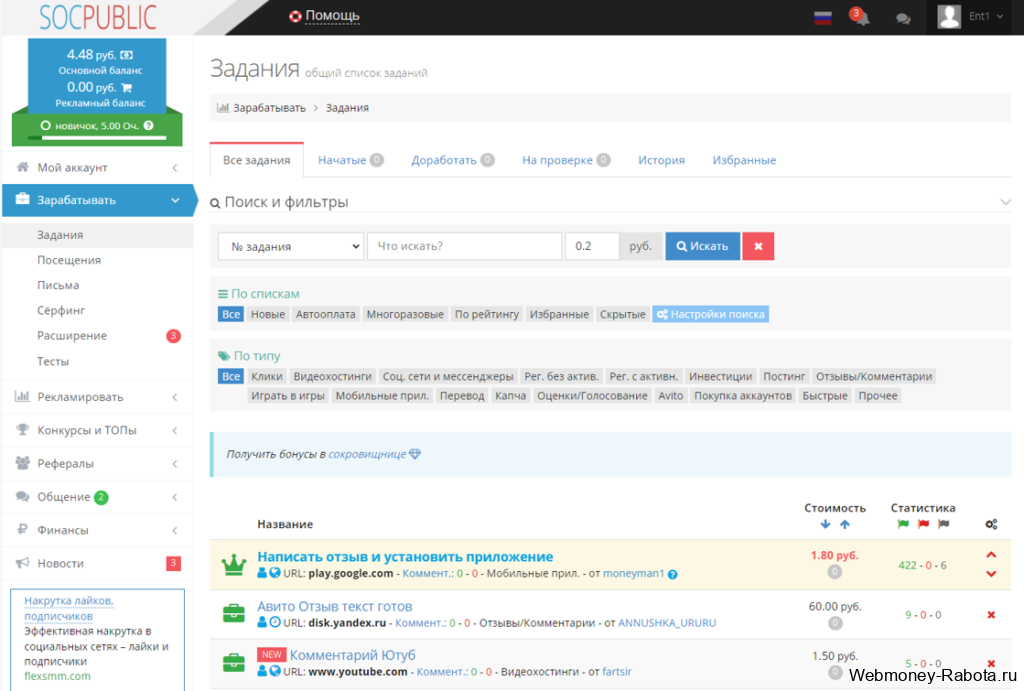Click the briefcase icon of Комментарий Ютуб task
Screen dimensions: 1024x691
[233, 662]
